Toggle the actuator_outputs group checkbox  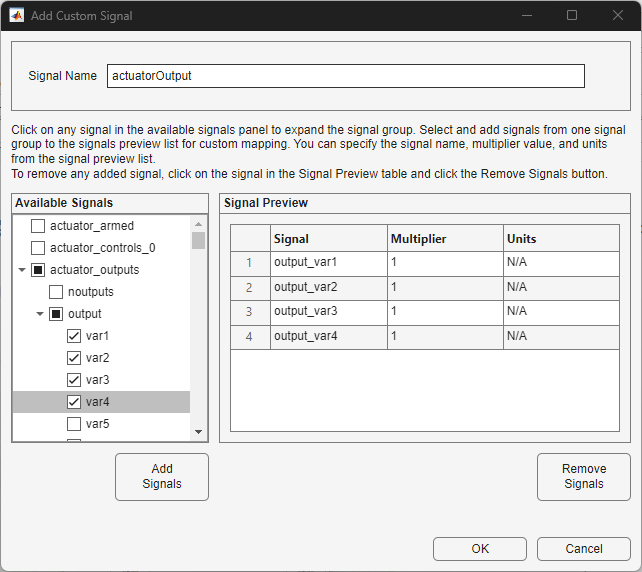[38, 270]
